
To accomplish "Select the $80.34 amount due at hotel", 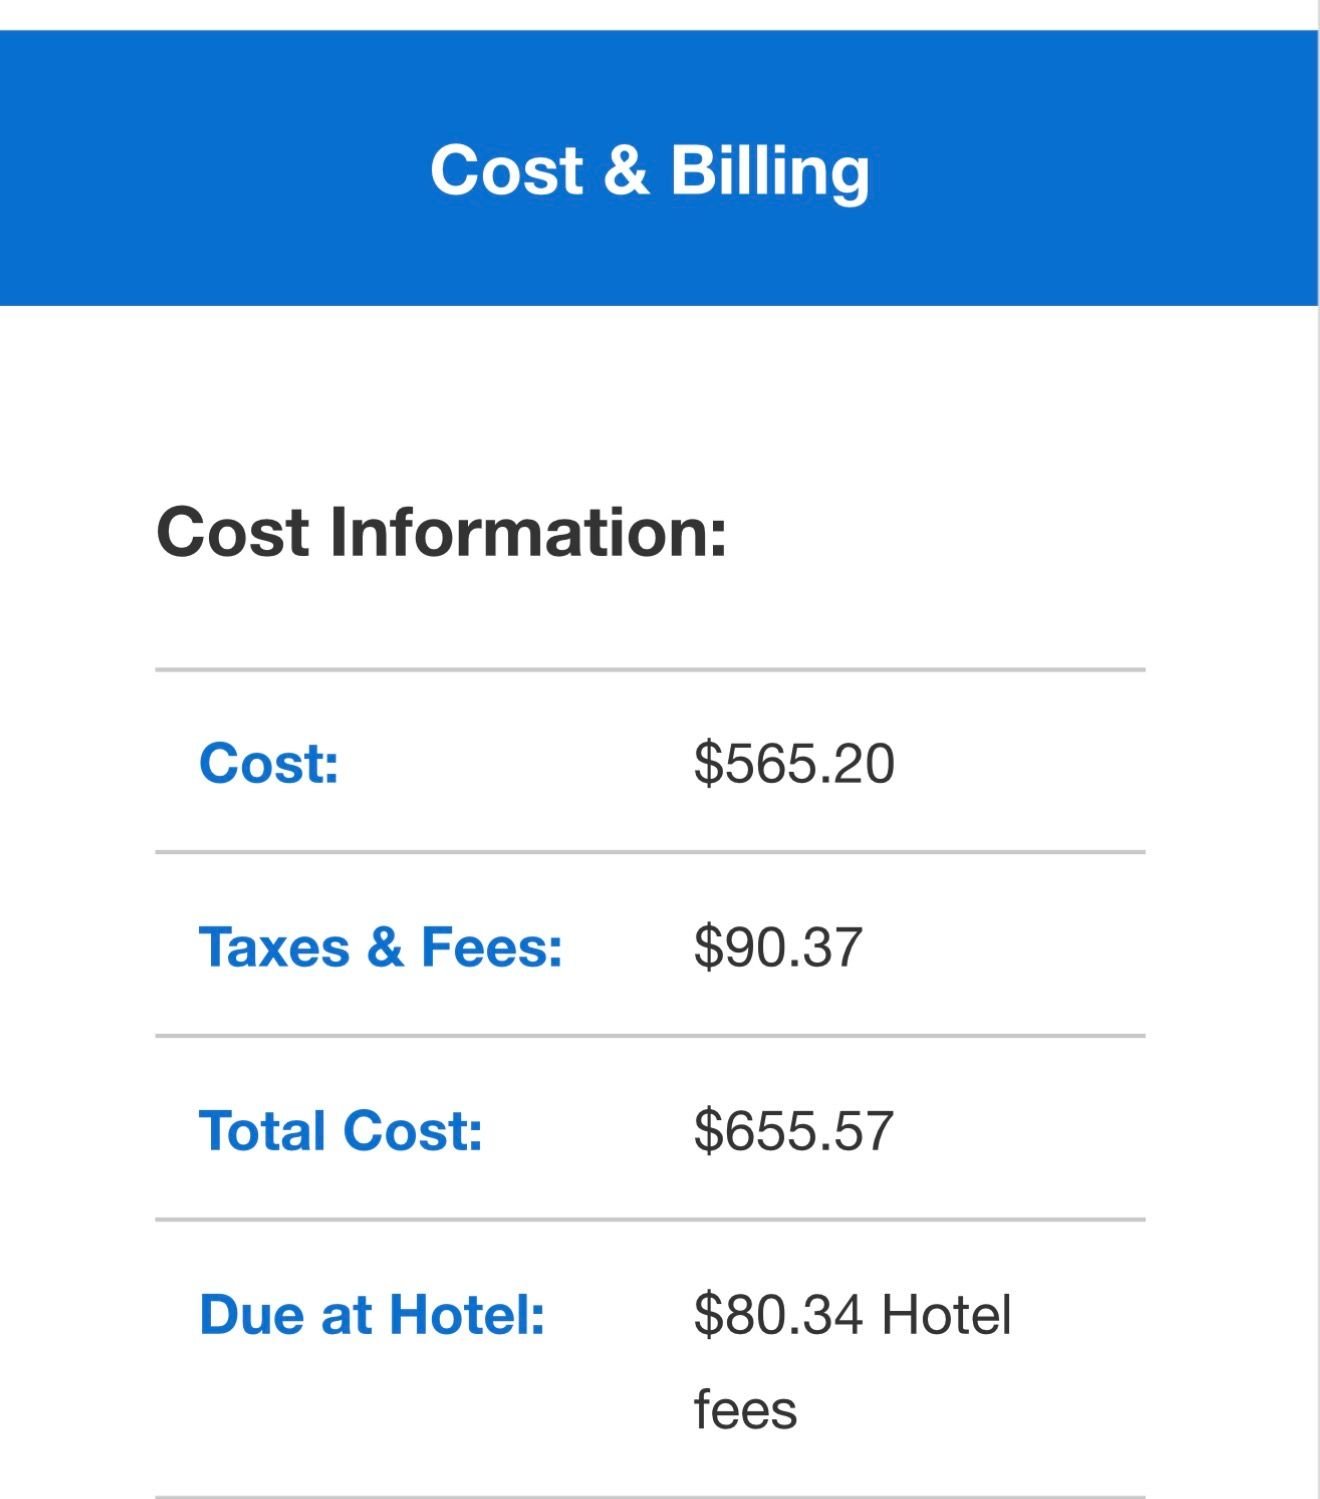I will pos(778,1314).
